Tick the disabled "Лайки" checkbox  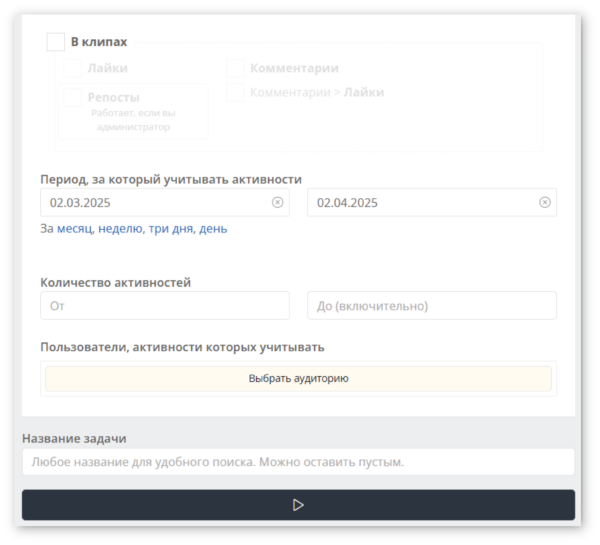[x=72, y=68]
